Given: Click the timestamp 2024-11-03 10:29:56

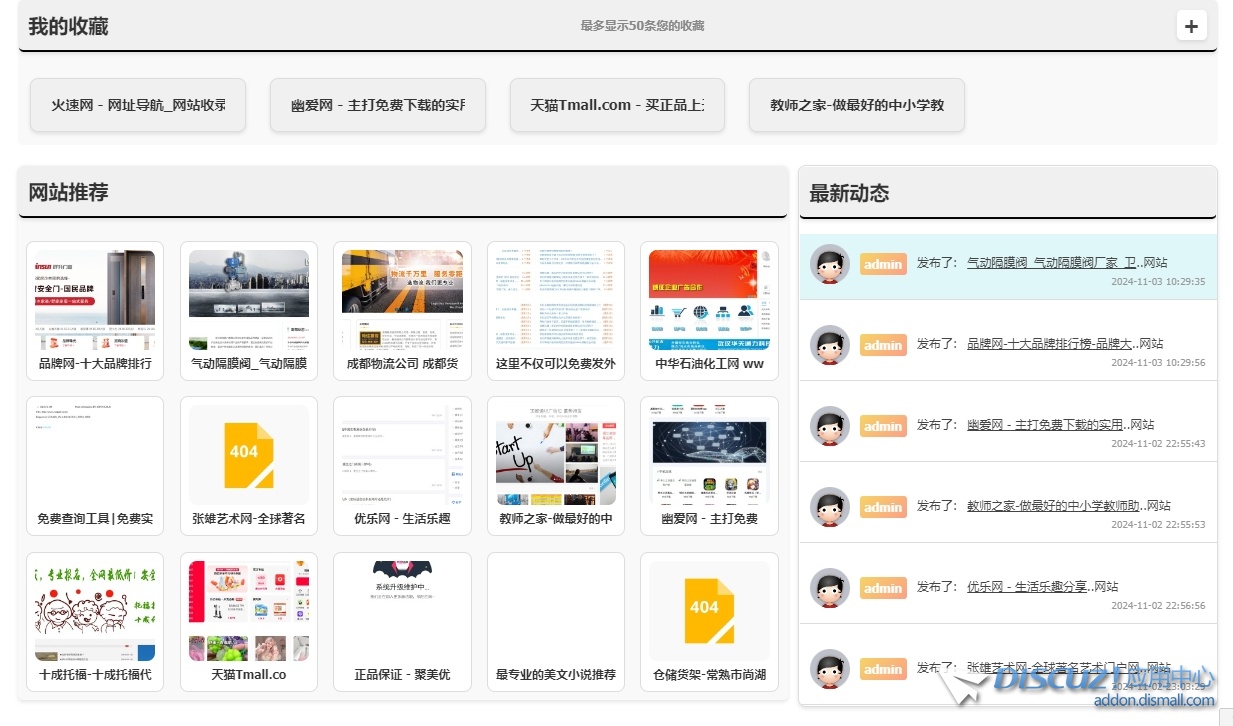Looking at the screenshot, I should click(1158, 363).
